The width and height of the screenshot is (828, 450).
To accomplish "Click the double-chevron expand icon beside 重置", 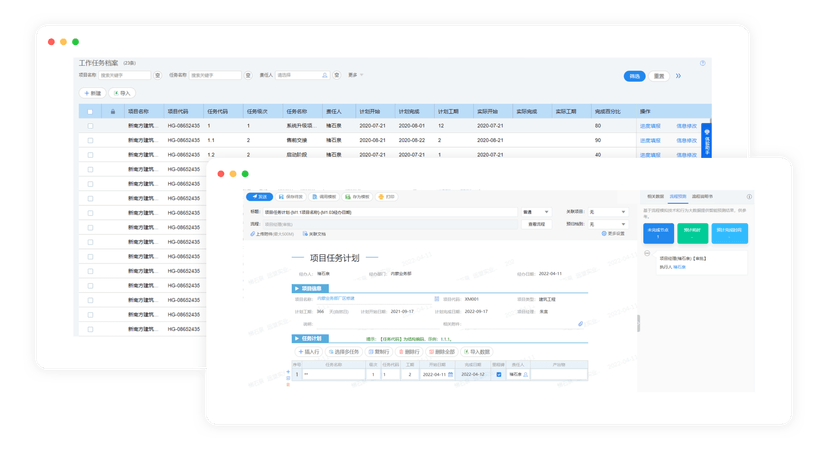I will 678,76.
